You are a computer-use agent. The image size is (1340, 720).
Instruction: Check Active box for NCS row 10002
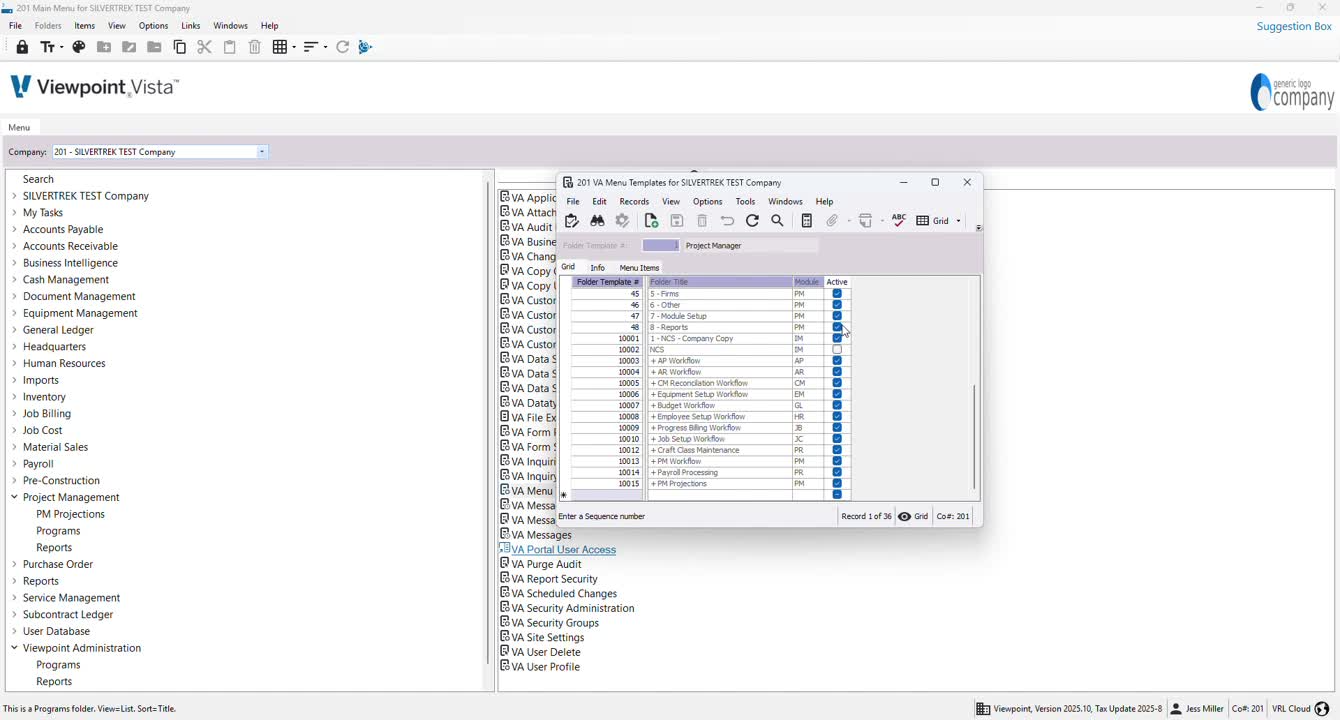coord(837,350)
